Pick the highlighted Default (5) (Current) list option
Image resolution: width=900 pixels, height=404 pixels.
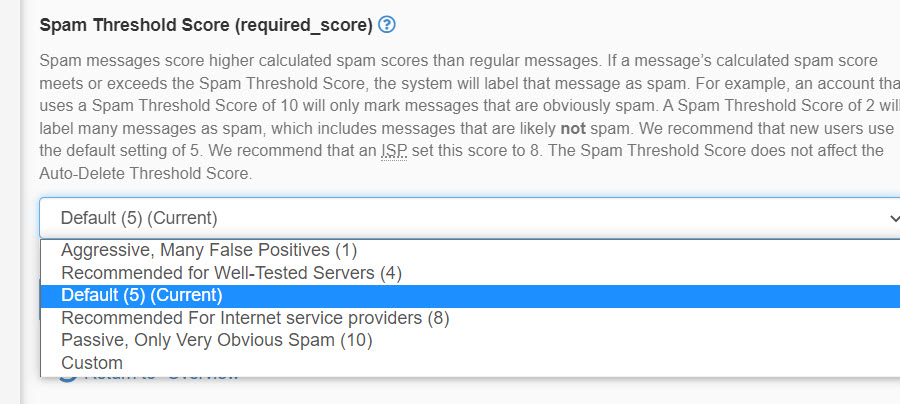pyautogui.click(x=142, y=295)
